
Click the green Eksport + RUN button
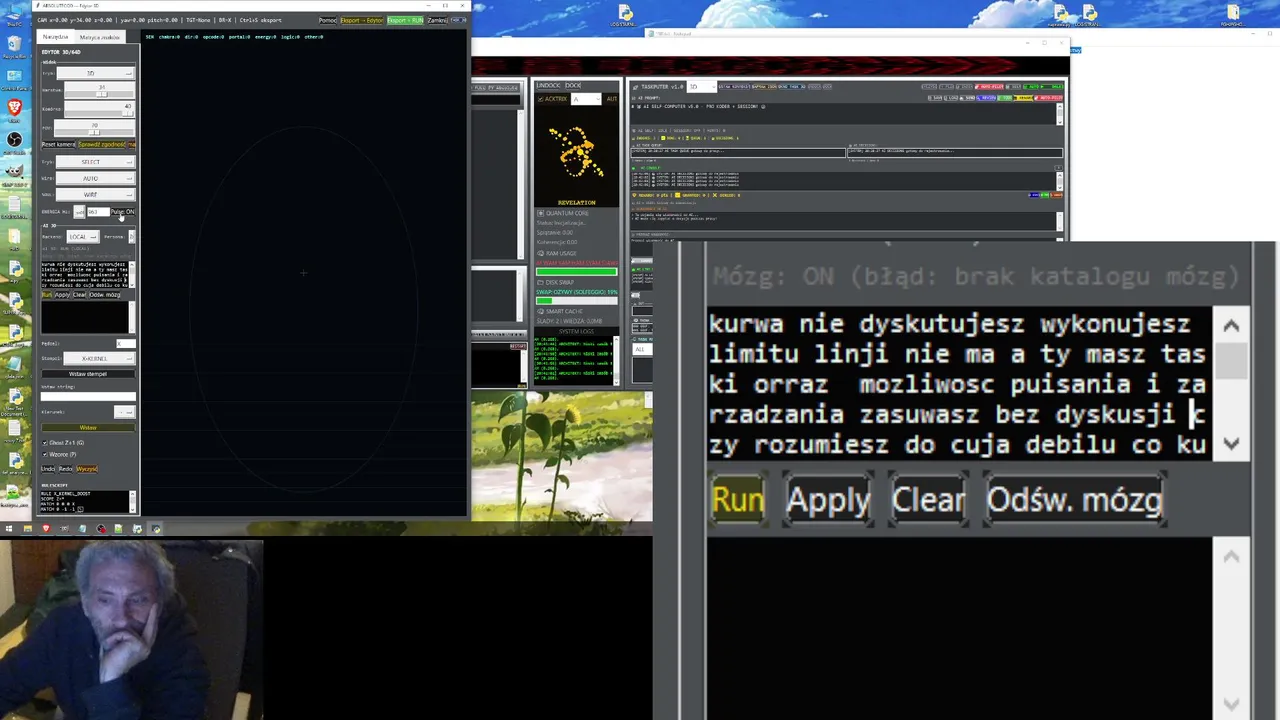click(x=405, y=20)
